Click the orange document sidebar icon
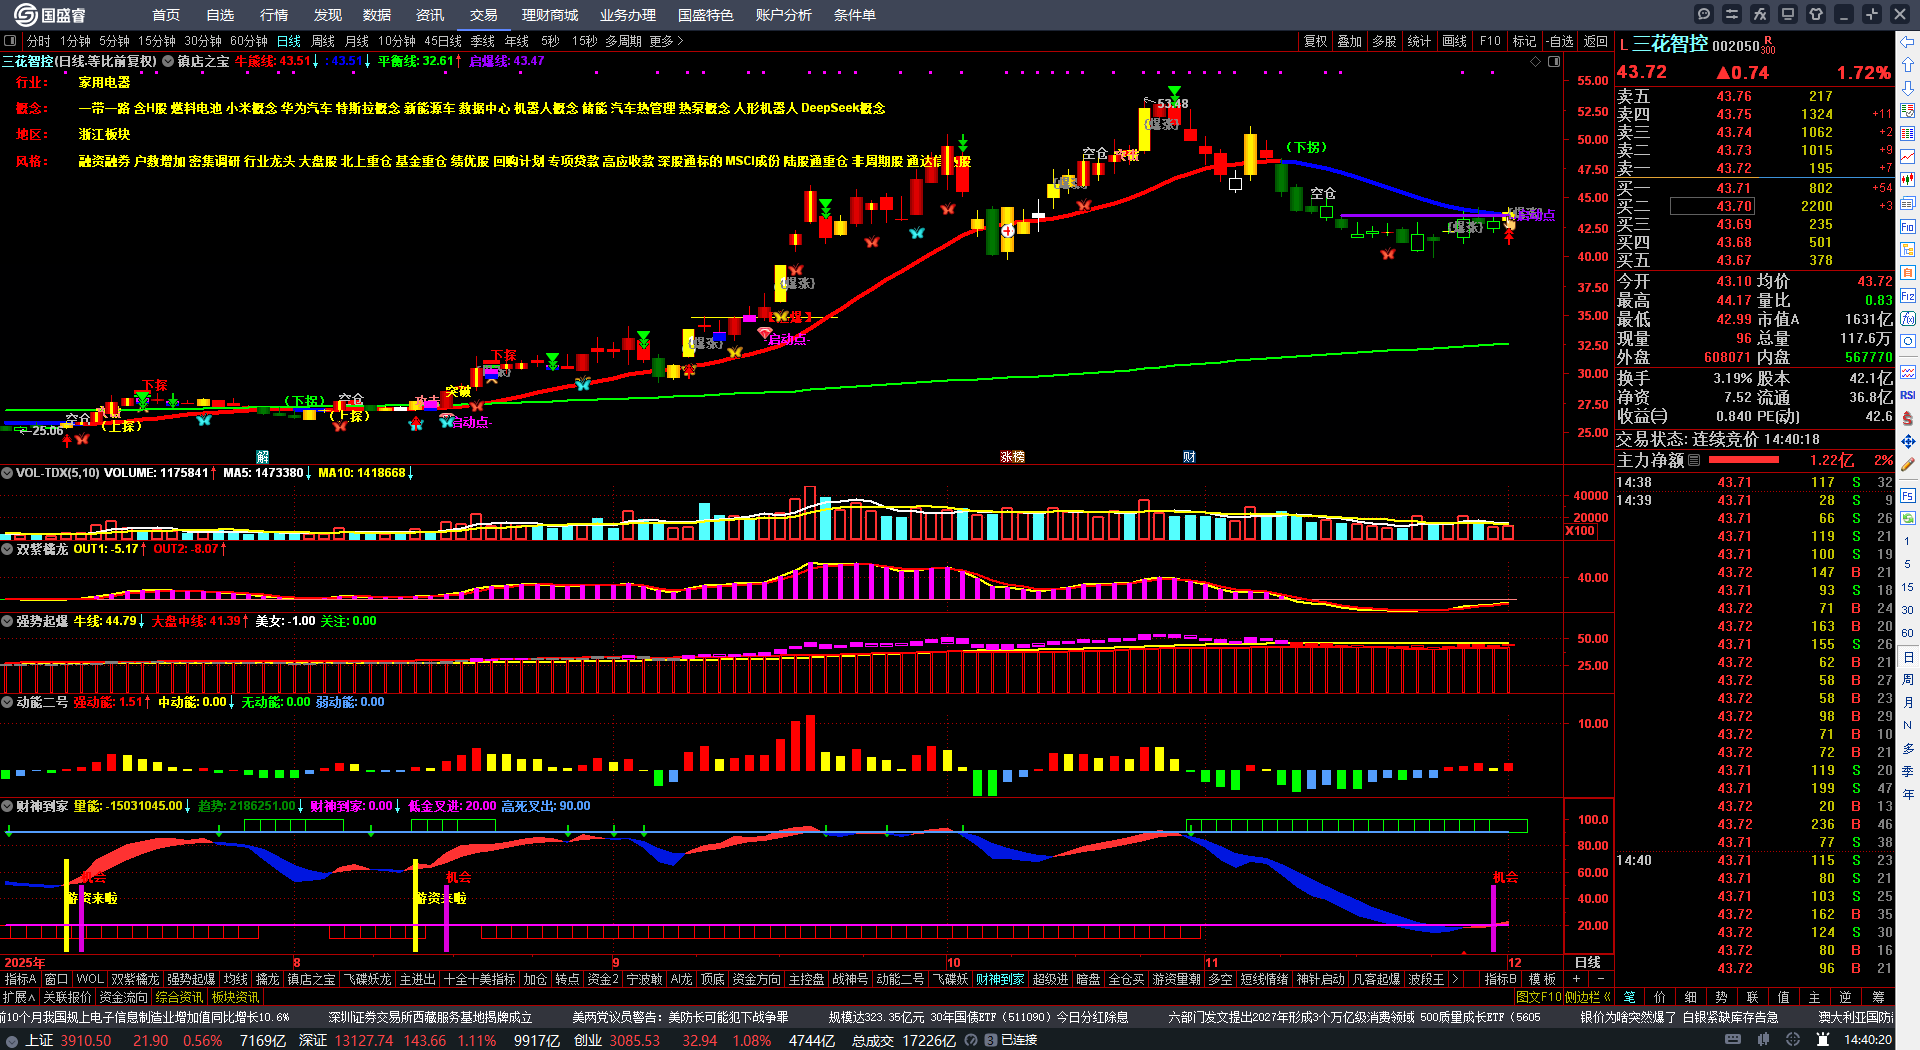 tap(1908, 272)
